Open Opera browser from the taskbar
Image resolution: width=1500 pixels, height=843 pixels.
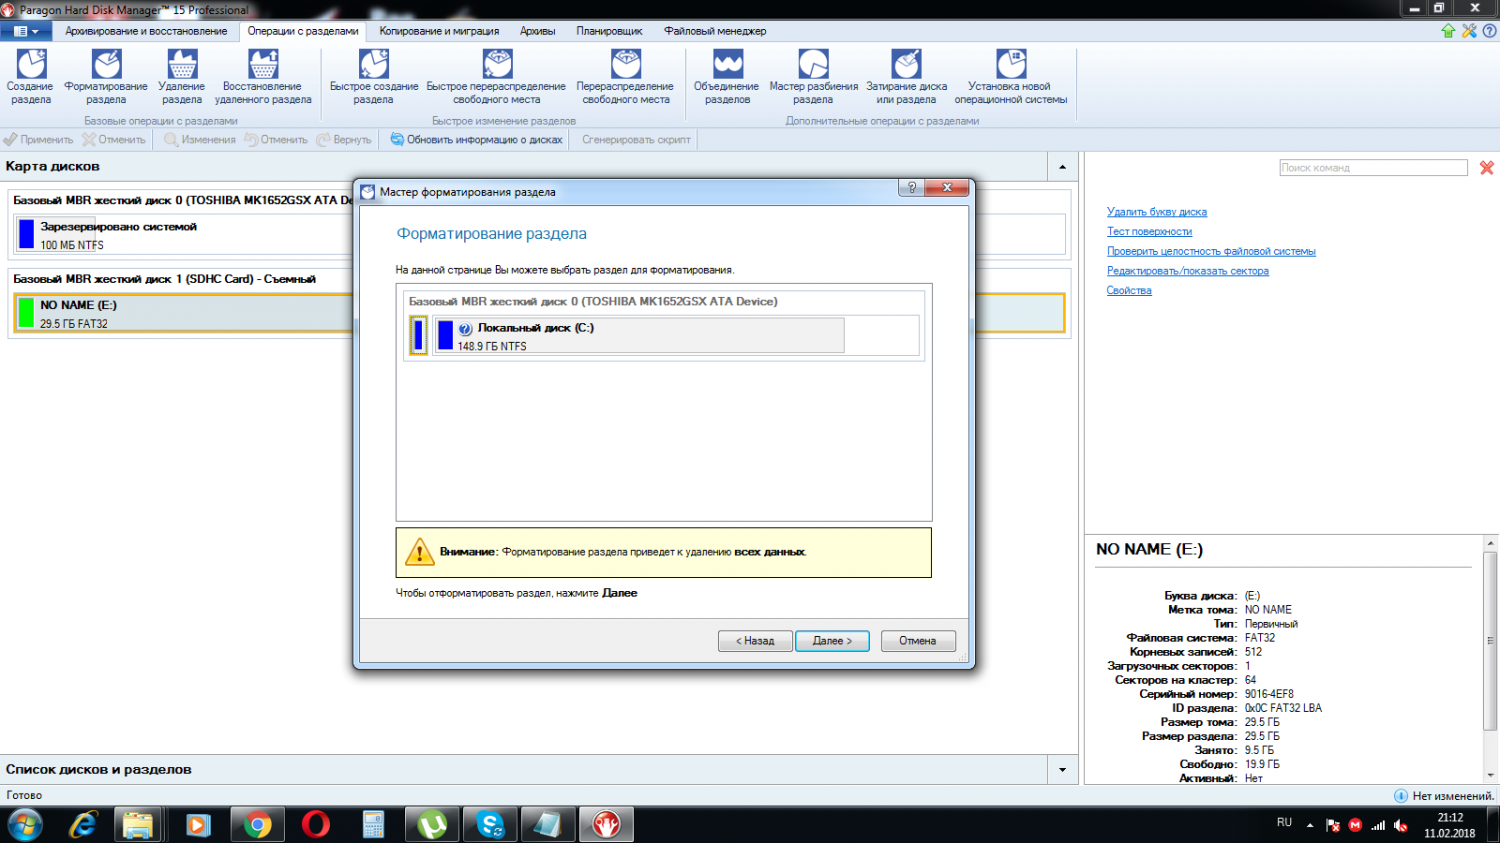[316, 825]
